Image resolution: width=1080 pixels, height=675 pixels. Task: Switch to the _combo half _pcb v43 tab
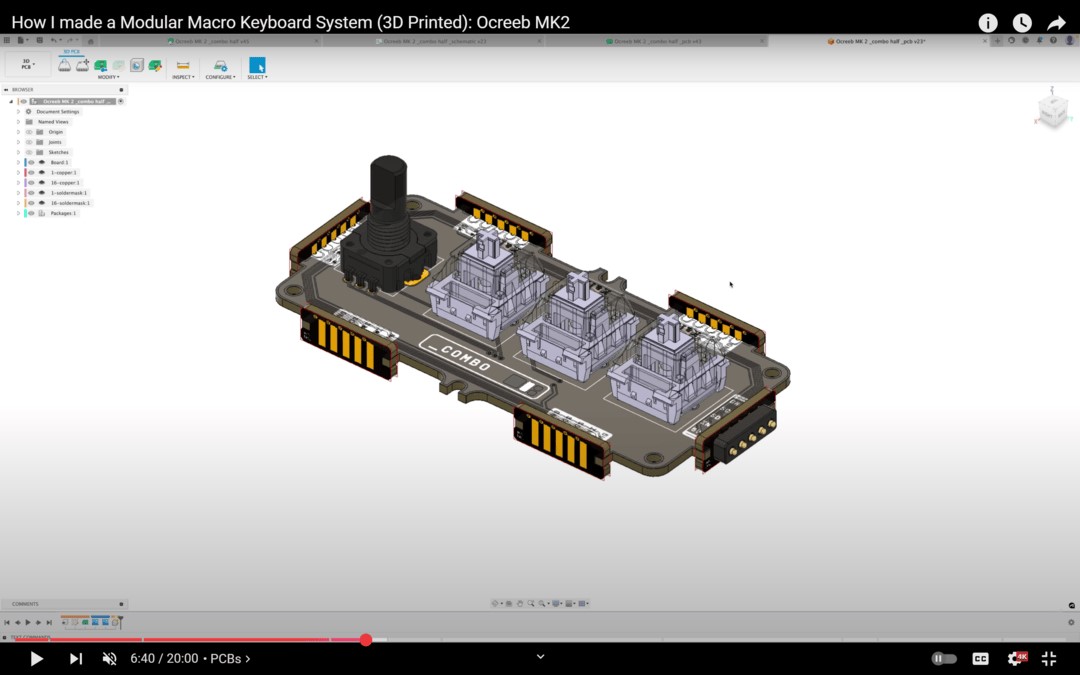pos(654,41)
